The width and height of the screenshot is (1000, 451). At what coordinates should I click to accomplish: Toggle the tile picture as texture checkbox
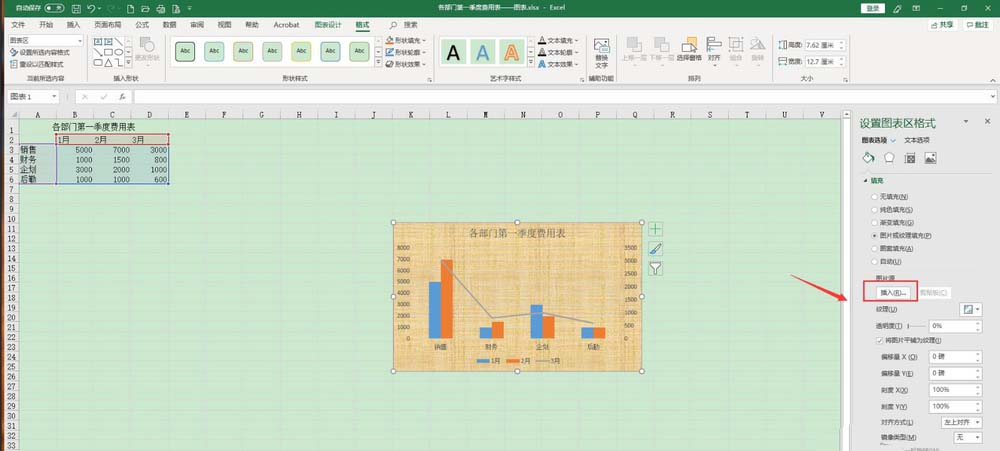[x=880, y=341]
